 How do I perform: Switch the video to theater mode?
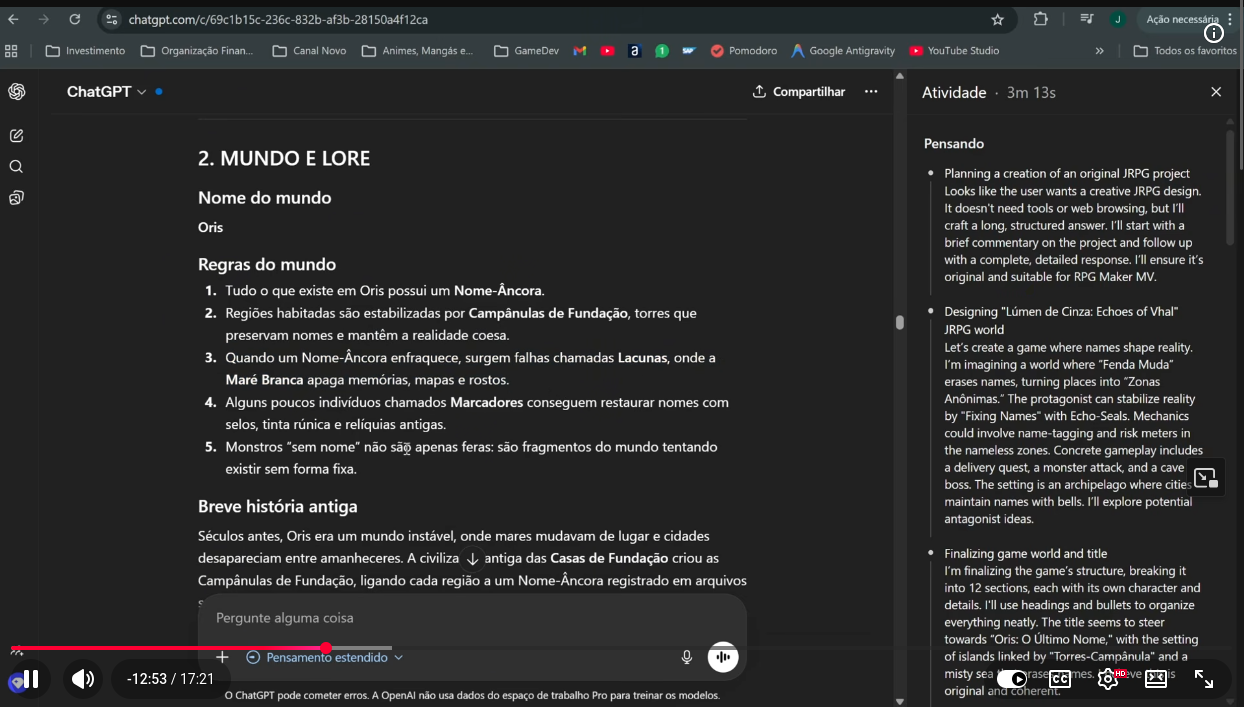tap(1156, 679)
